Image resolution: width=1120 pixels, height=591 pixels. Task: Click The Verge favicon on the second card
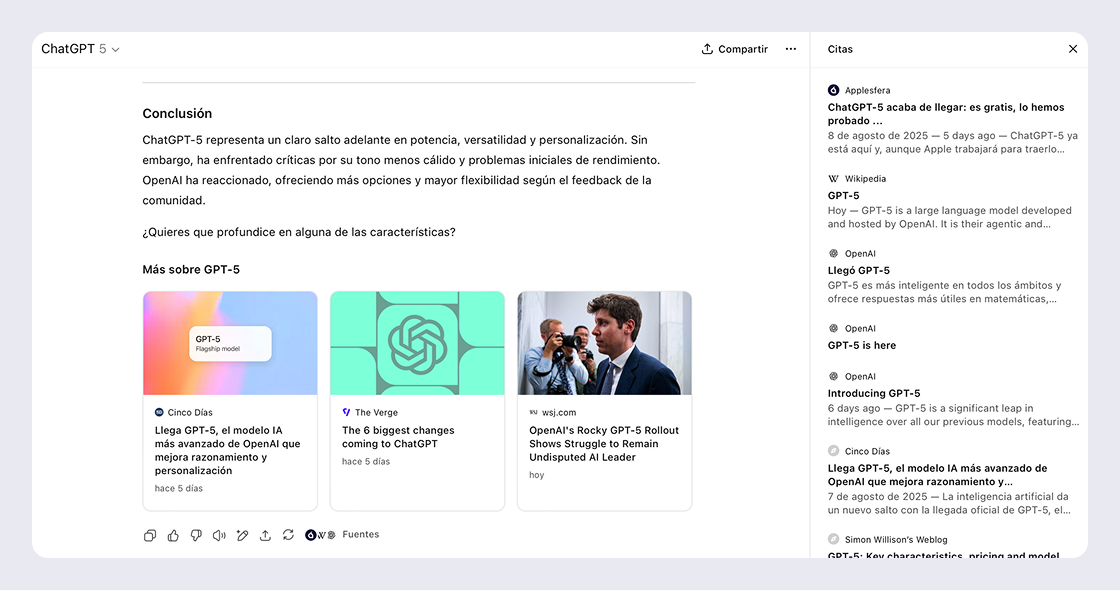pyautogui.click(x=346, y=412)
